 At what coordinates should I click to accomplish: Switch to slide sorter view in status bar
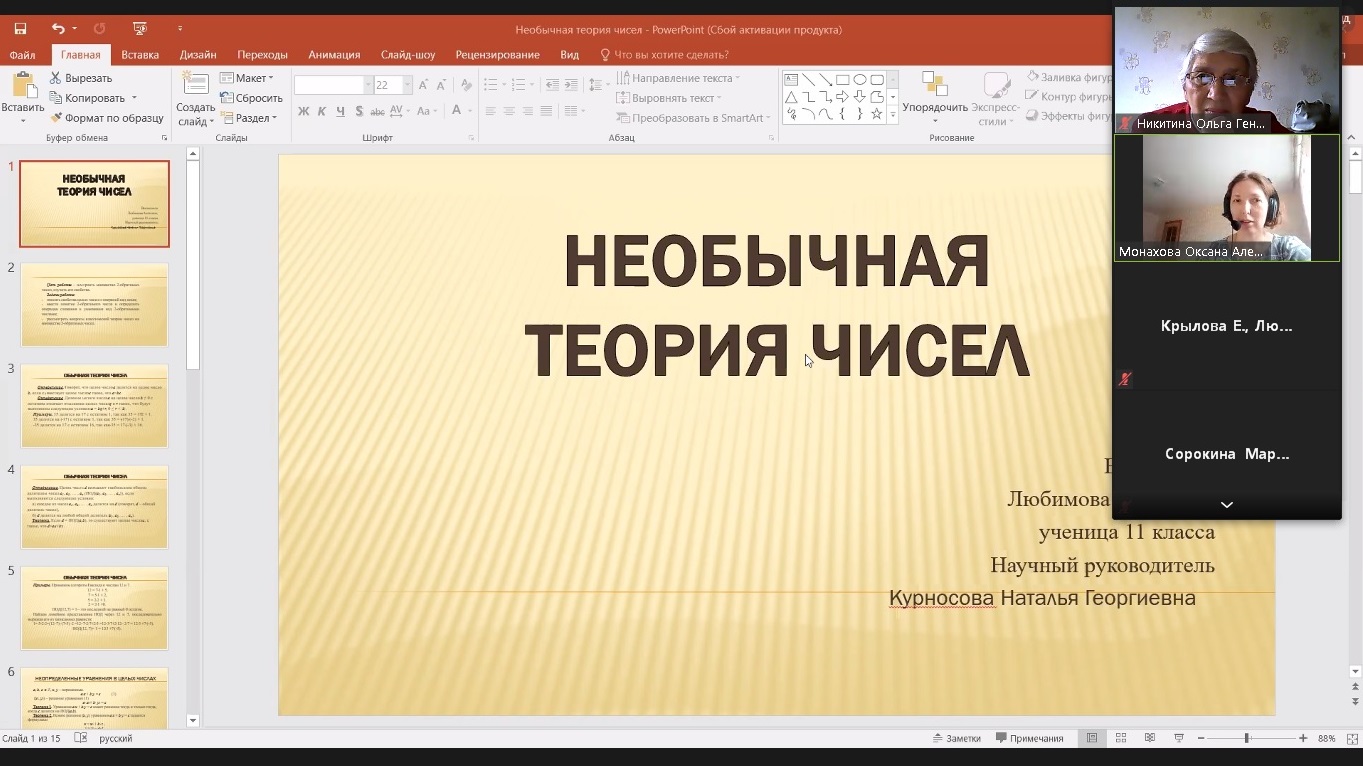(x=1121, y=738)
